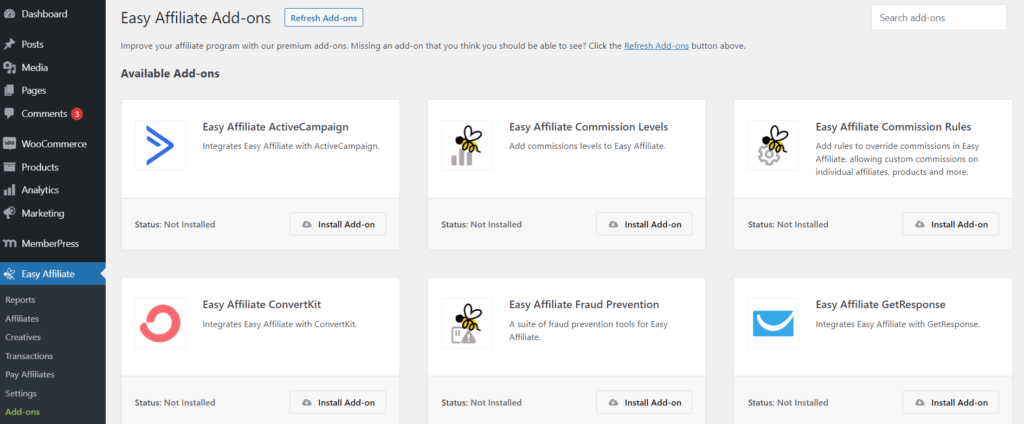Screen dimensions: 1024x424
Task: Click the Commission Rules bee gear icon
Action: [x=773, y=145]
